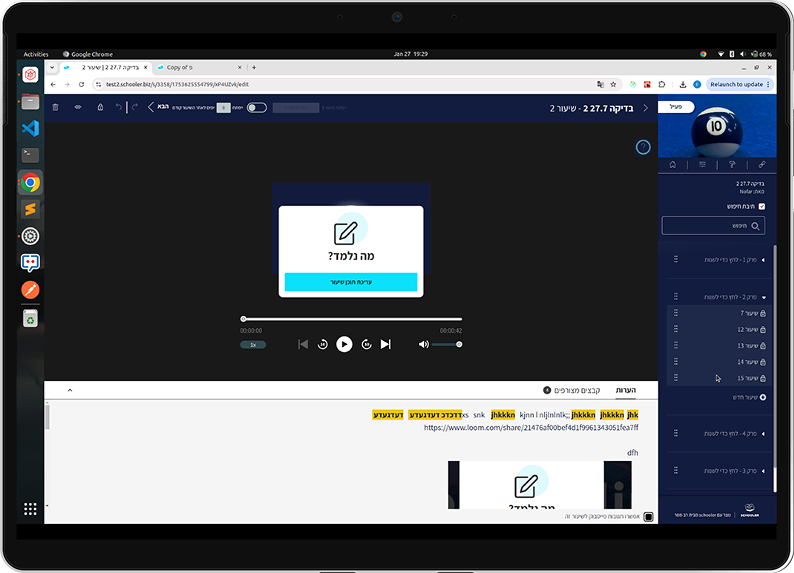Add a new lesson (שיעור חדש)
The width and height of the screenshot is (794, 573).
[x=749, y=397]
